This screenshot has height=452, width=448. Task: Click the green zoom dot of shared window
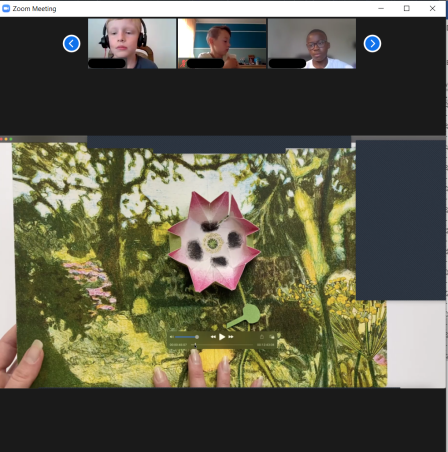tap(11, 139)
